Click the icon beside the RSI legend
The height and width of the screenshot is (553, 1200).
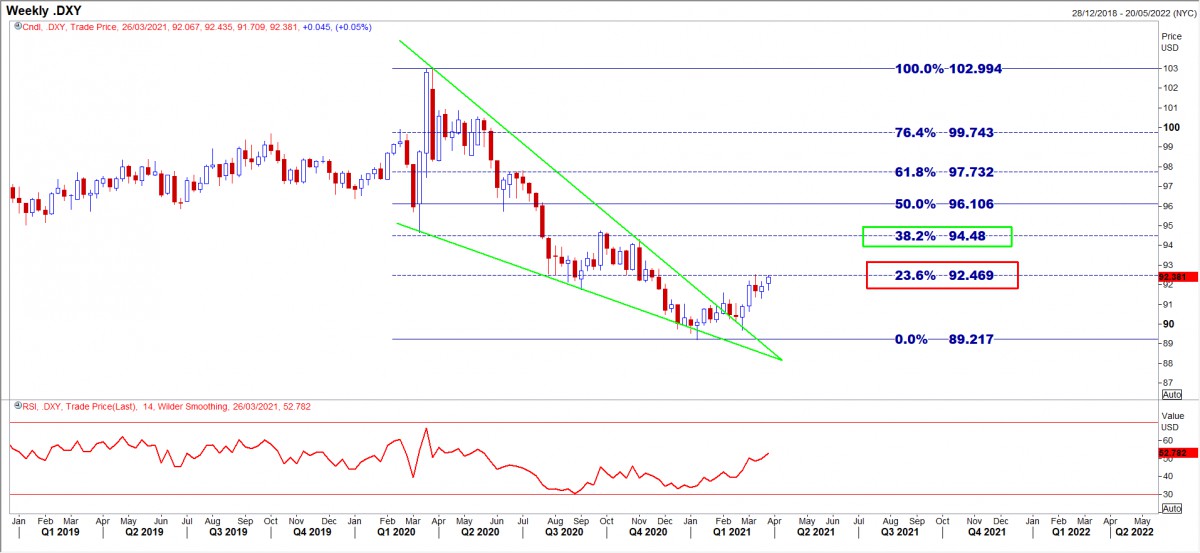pyautogui.click(x=16, y=405)
